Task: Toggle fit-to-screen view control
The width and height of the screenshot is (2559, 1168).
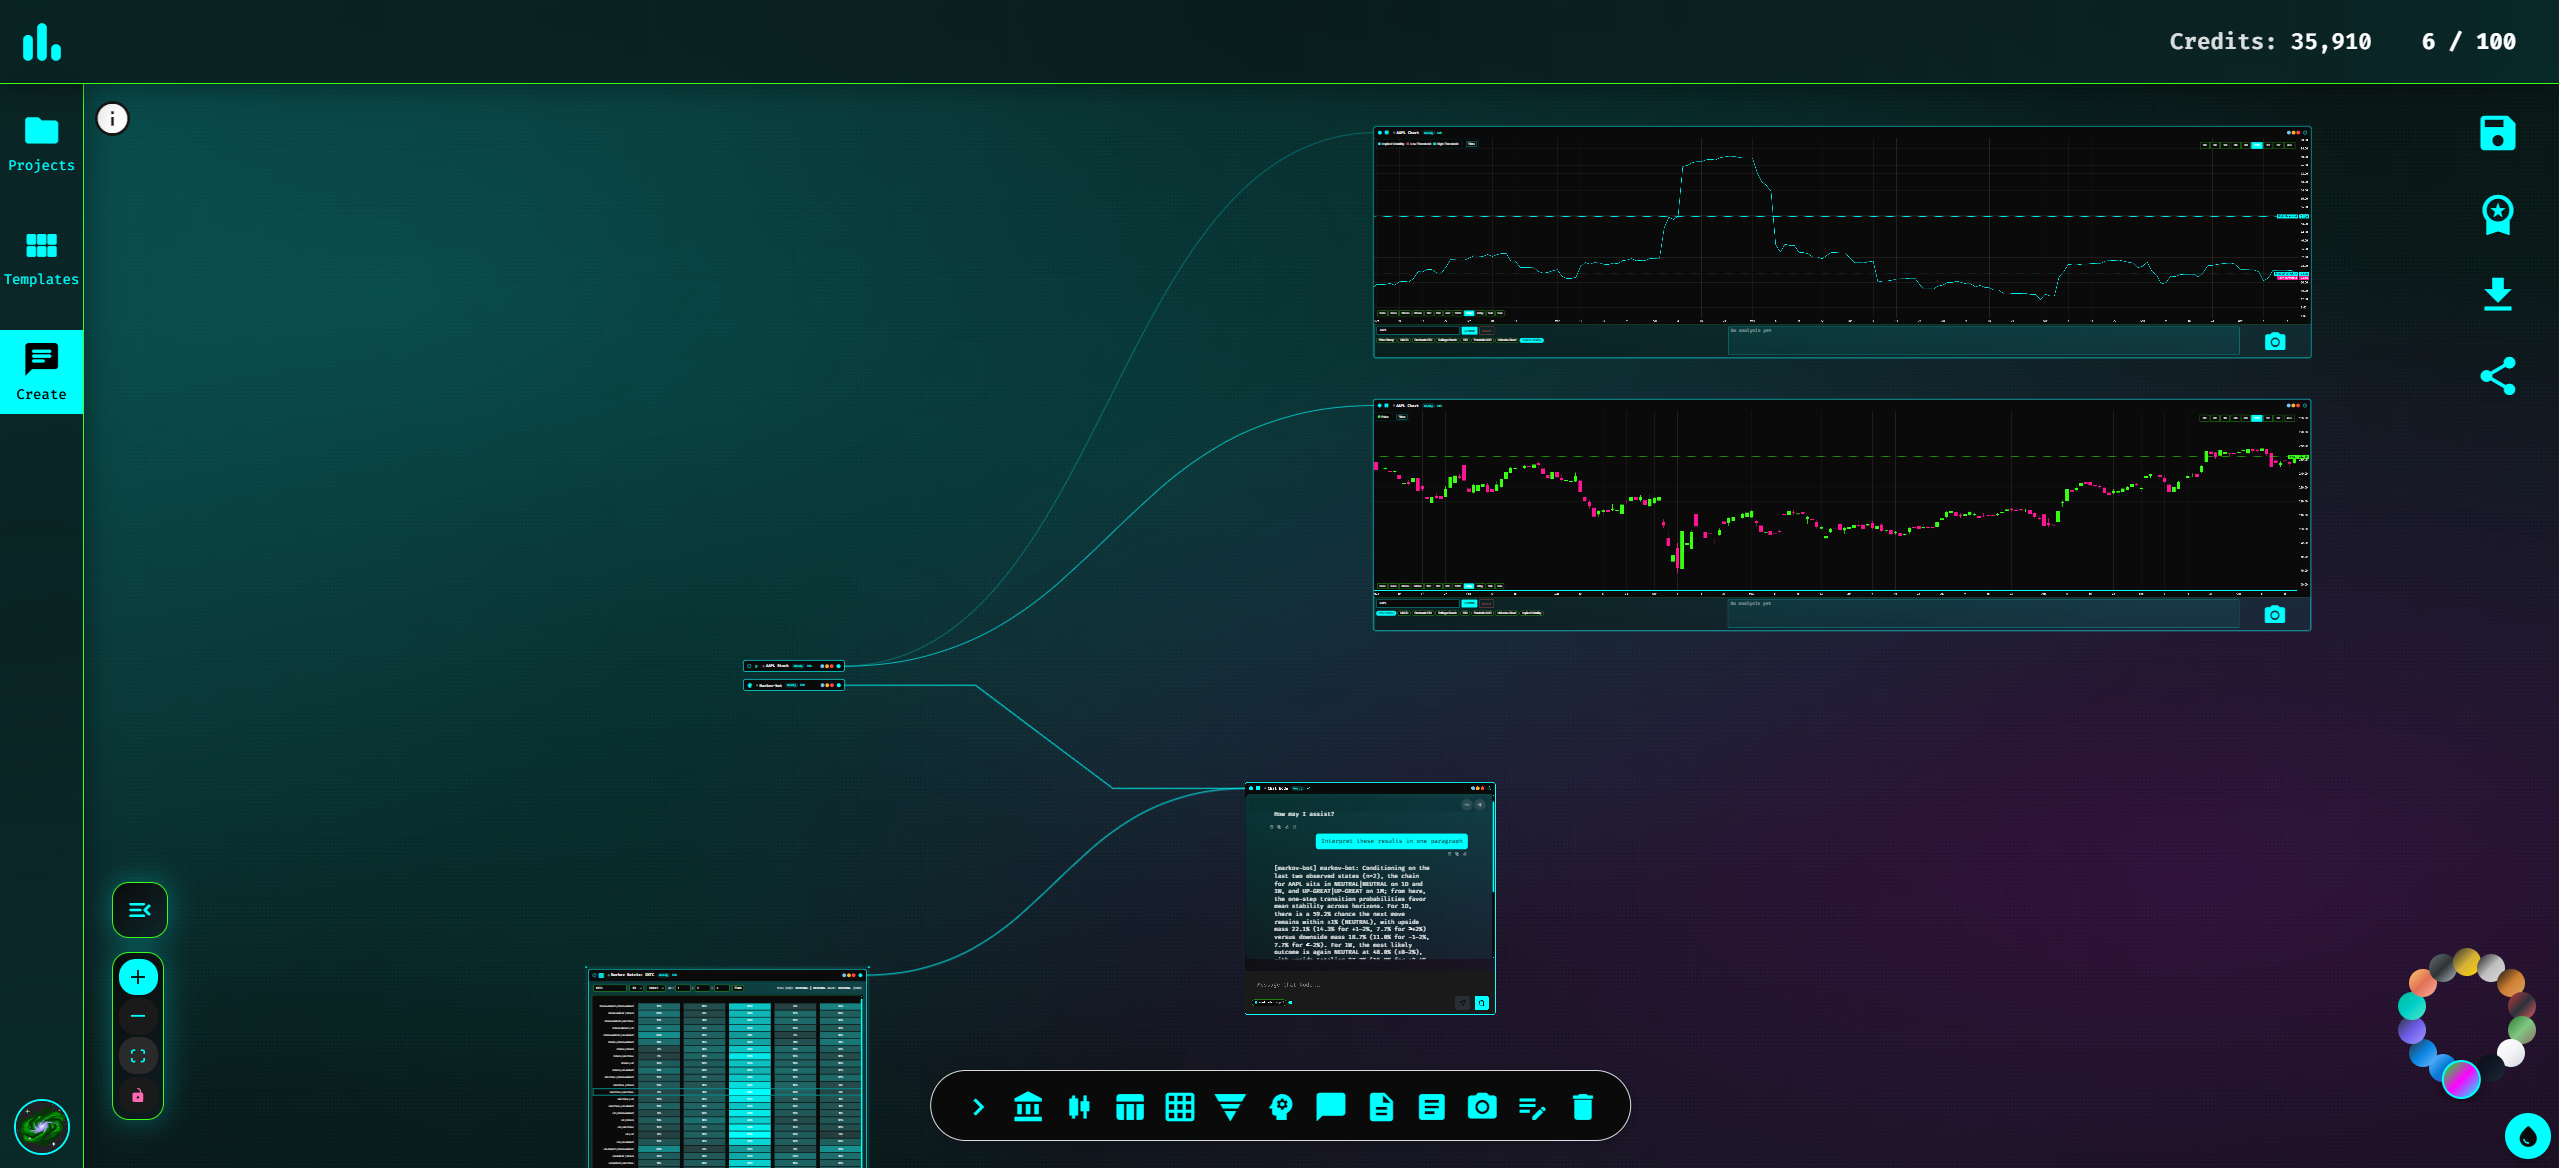Action: click(138, 1055)
